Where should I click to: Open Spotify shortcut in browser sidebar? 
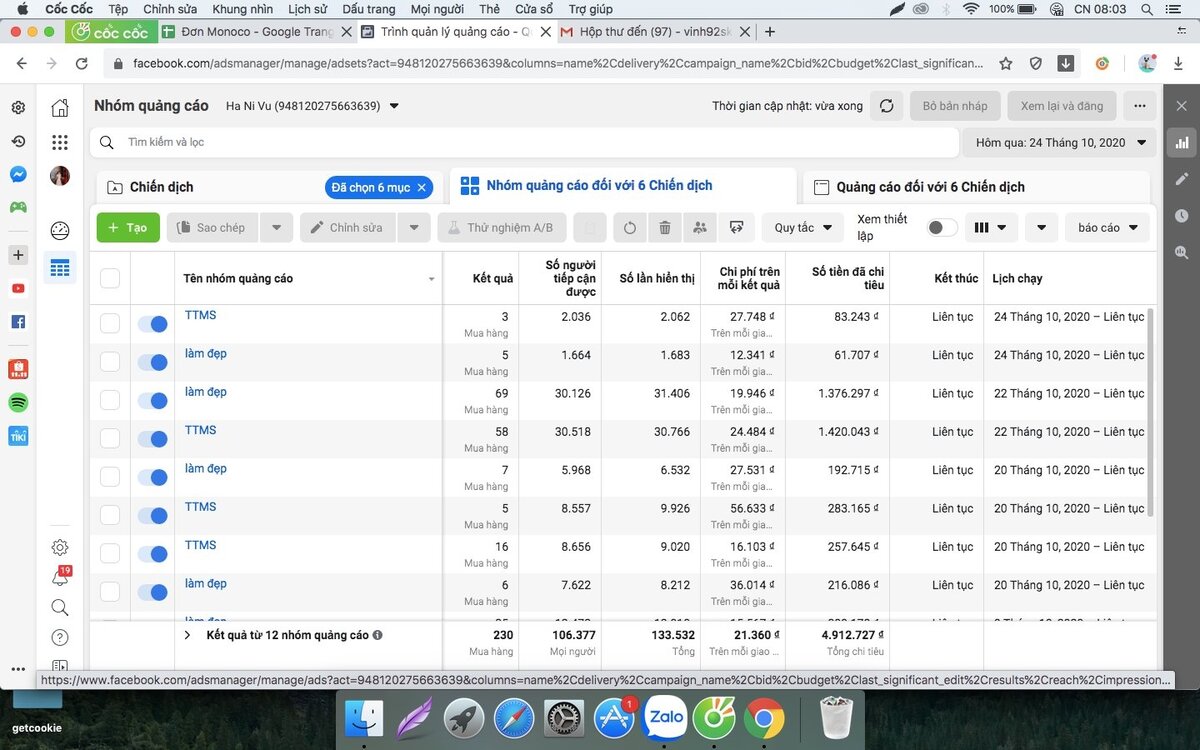(18, 402)
